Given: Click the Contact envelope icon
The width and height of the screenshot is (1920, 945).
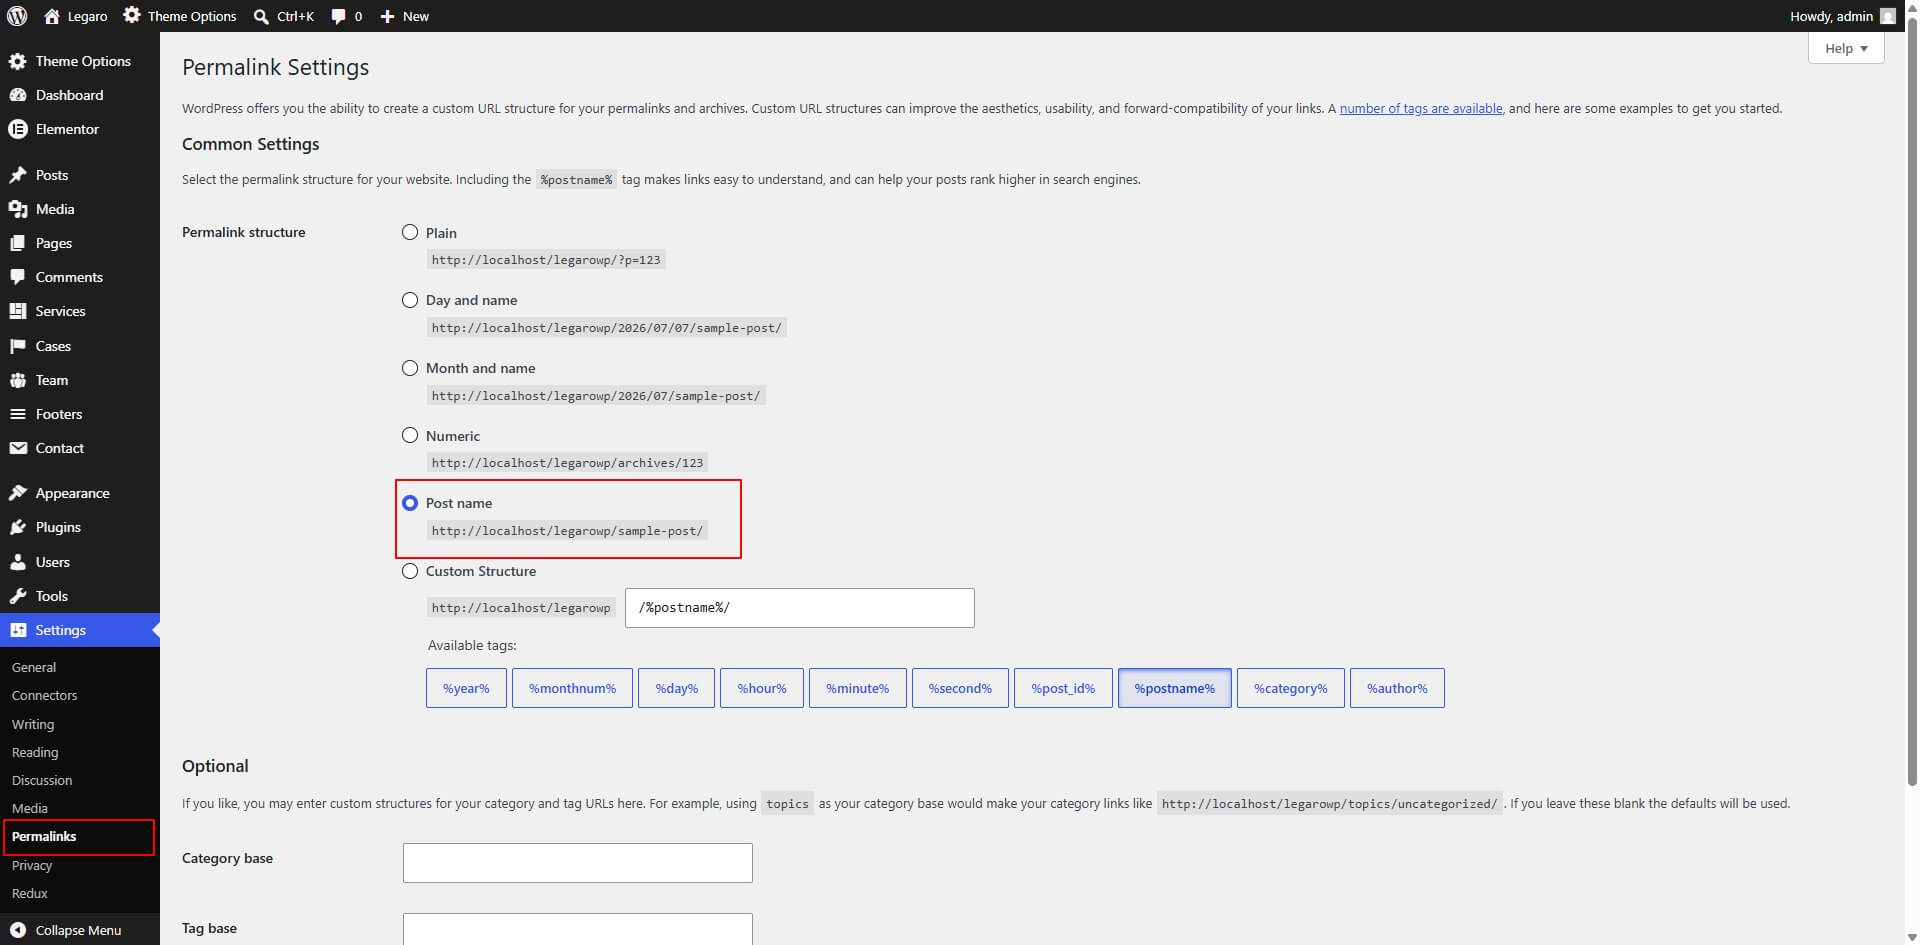Looking at the screenshot, I should pos(18,448).
